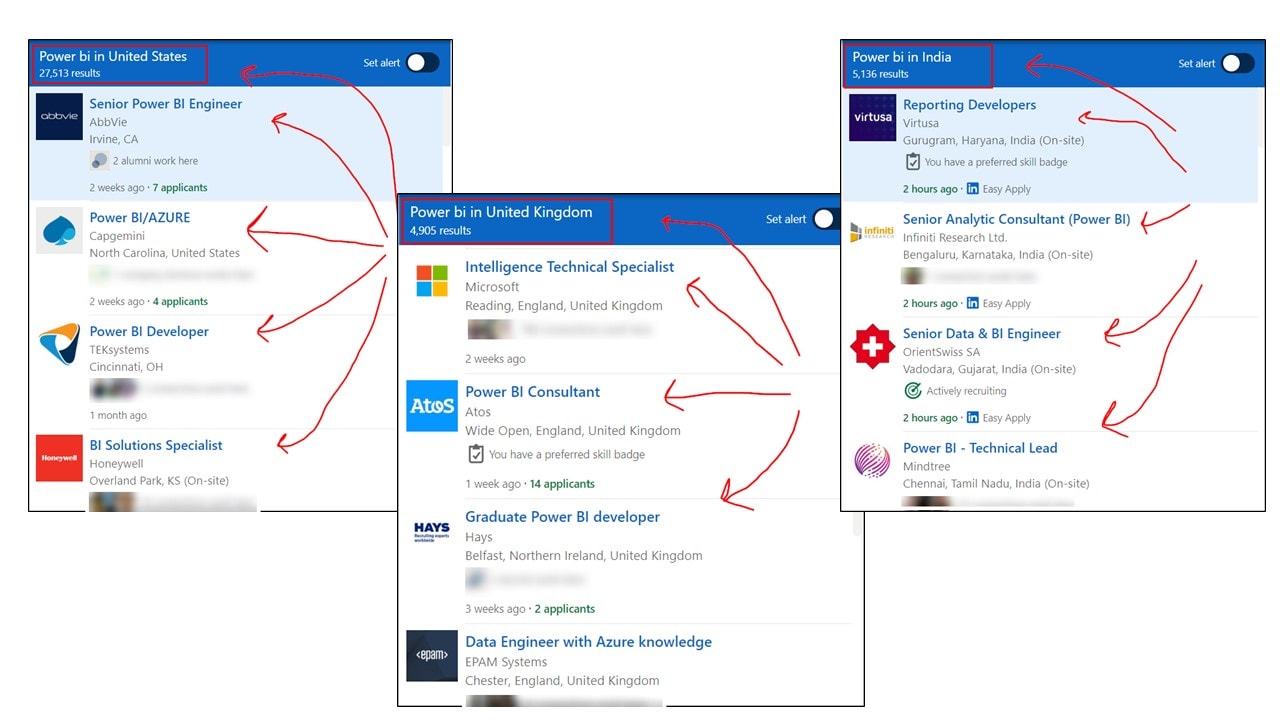Click the OrientSwiss red cross logo
The height and width of the screenshot is (720, 1280).
(872, 347)
